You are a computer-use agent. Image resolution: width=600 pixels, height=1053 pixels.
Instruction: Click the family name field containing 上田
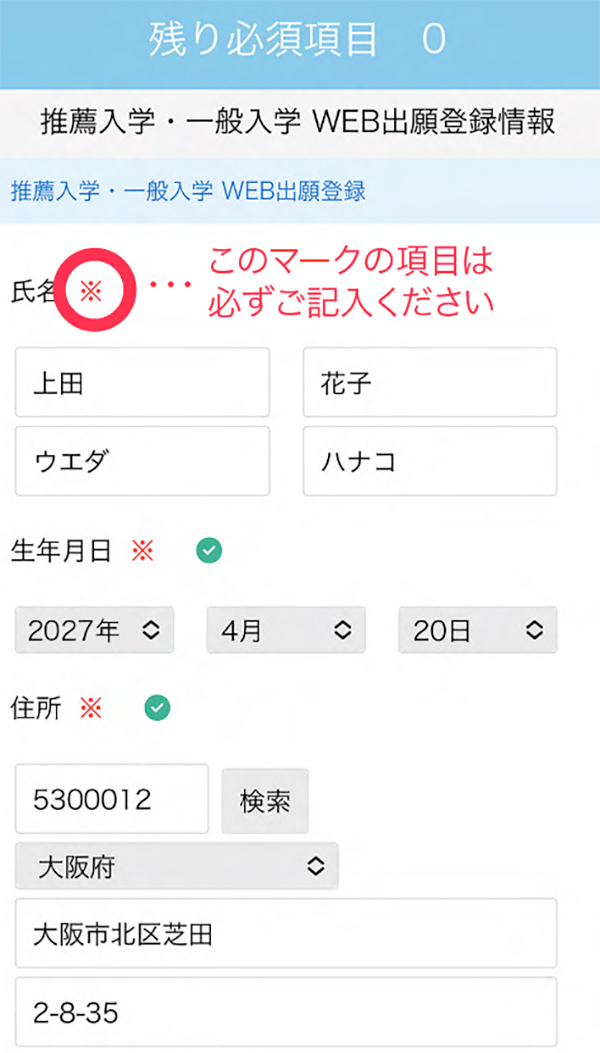(142, 382)
